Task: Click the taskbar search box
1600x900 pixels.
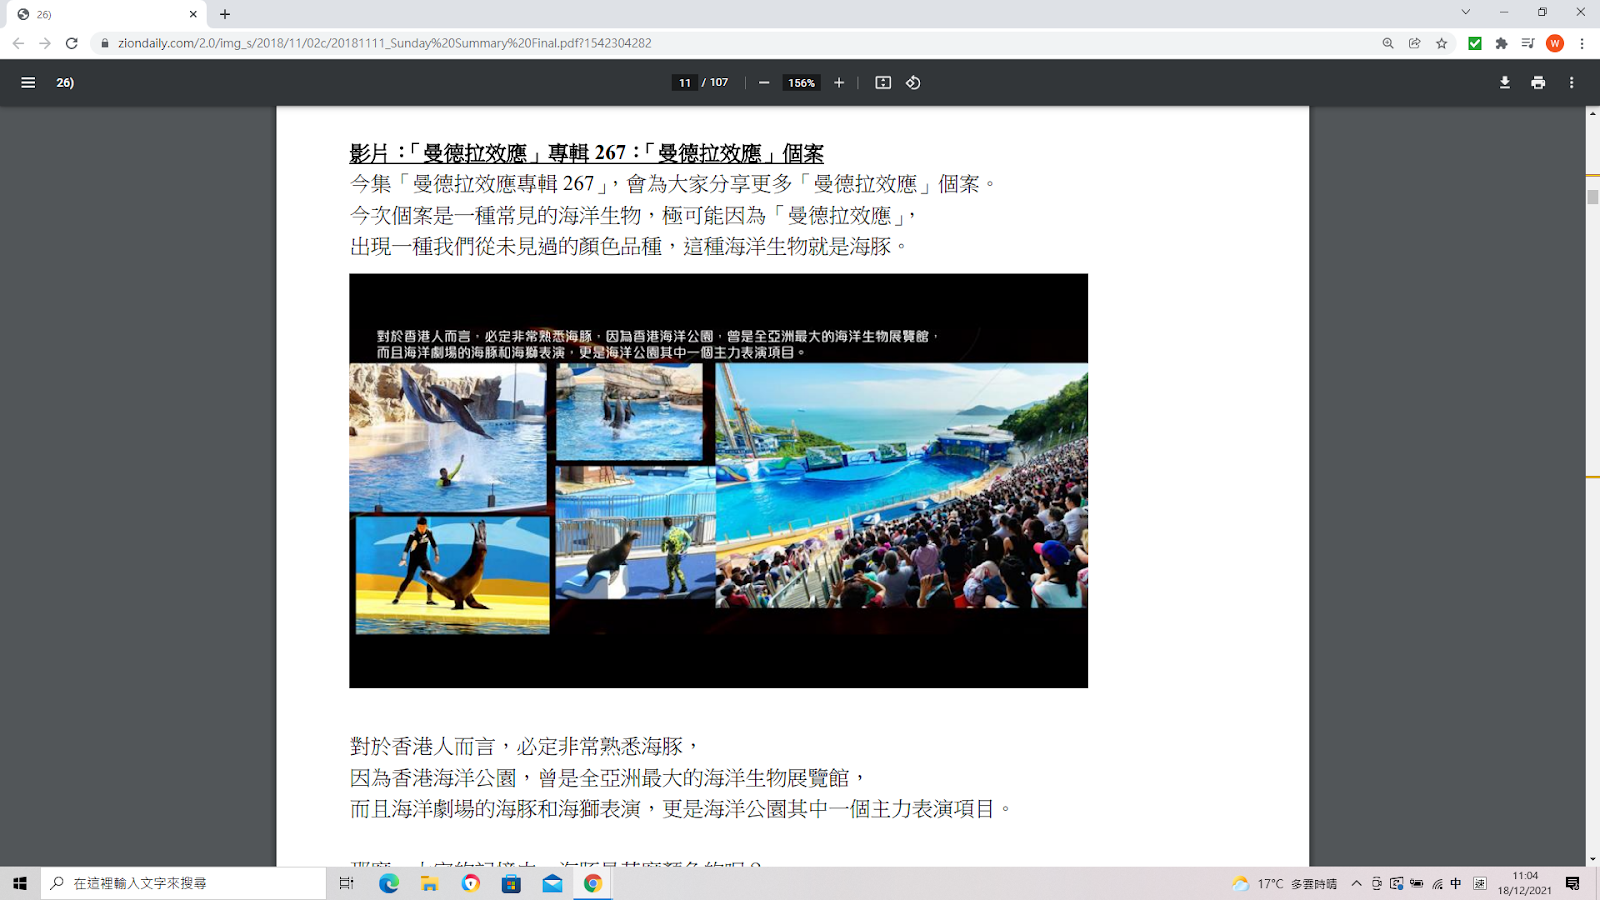Action: 184,883
